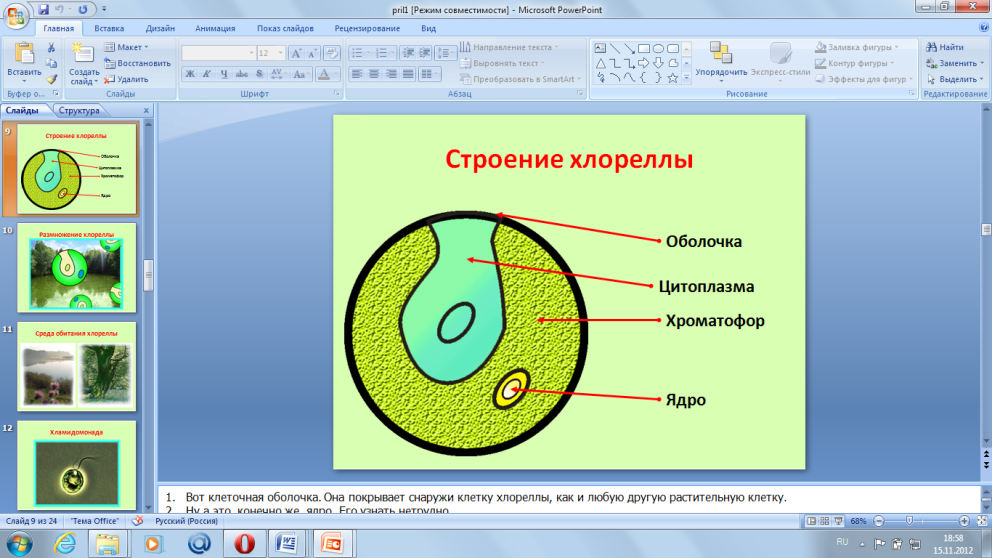Switch to the Structure (Структура) pane tab

80,111
